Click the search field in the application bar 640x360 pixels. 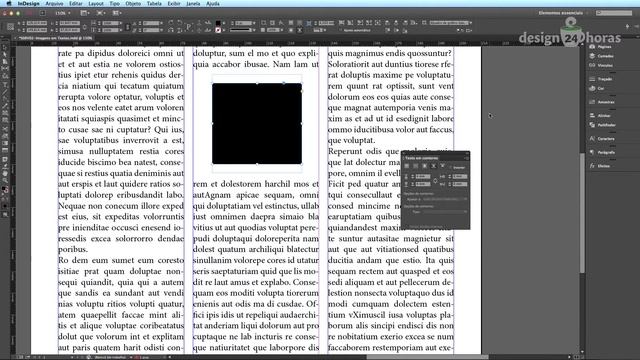click(613, 13)
